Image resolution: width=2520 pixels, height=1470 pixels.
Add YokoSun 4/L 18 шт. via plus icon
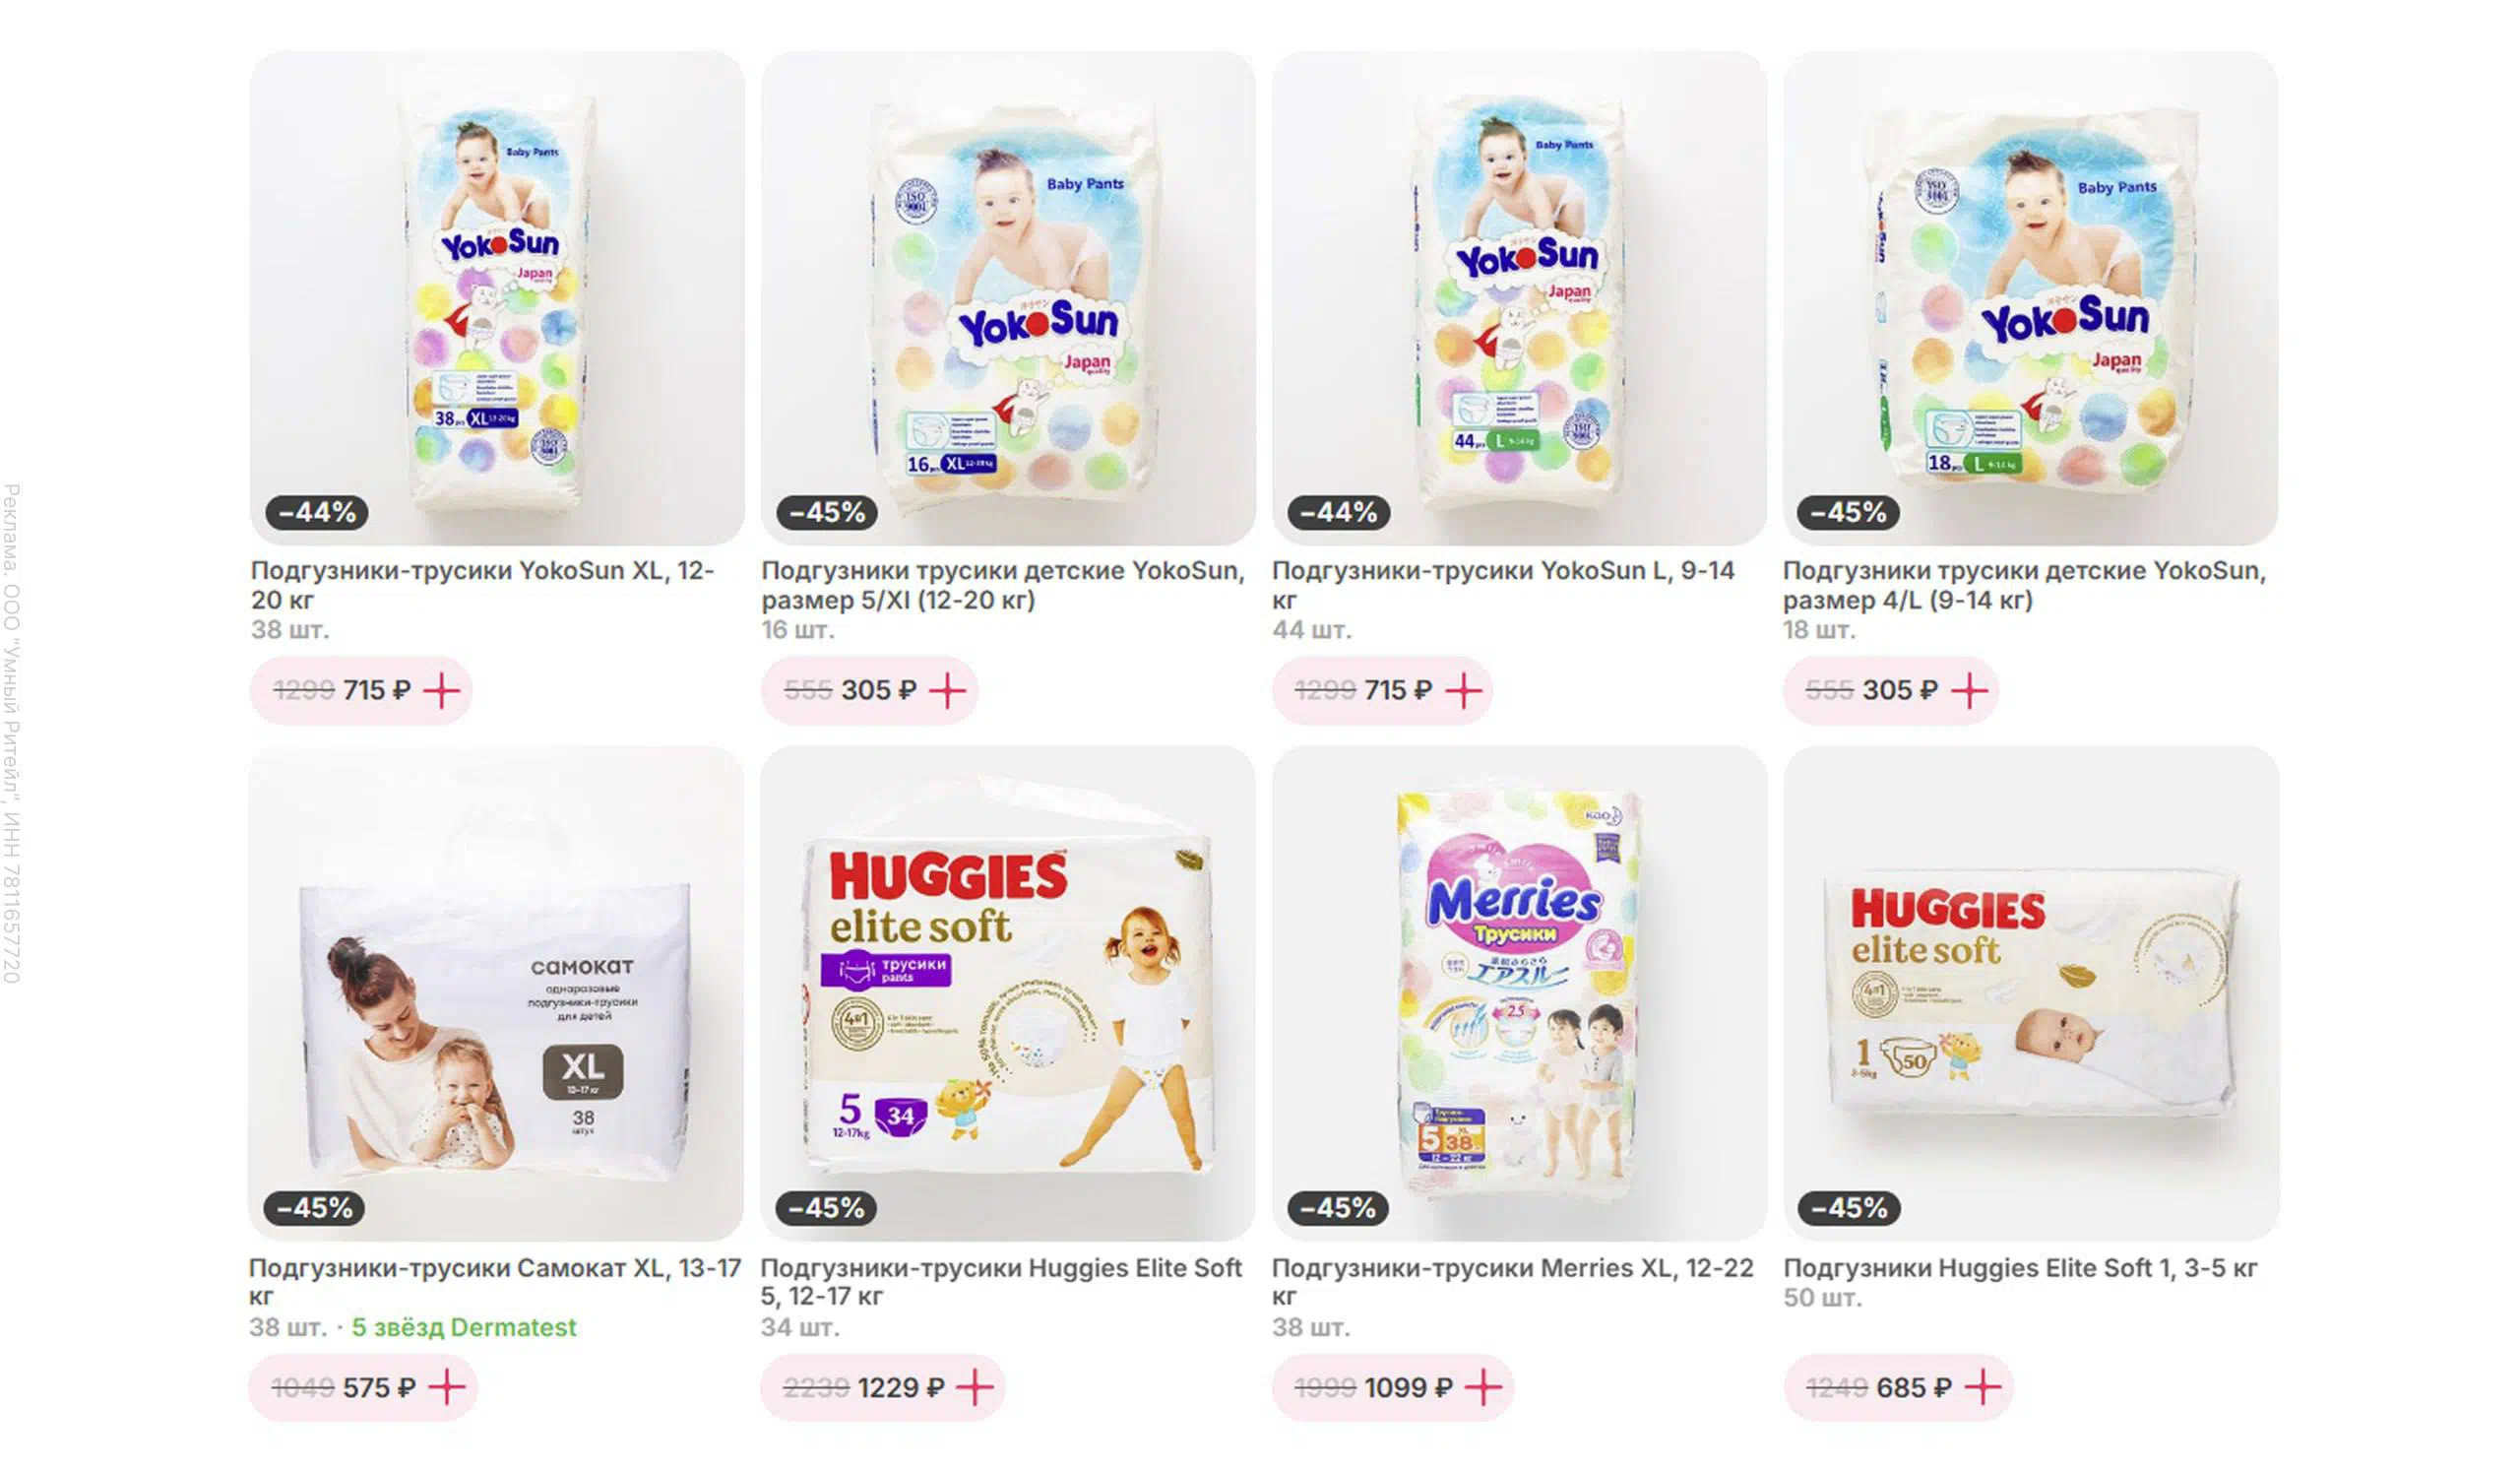1970,690
